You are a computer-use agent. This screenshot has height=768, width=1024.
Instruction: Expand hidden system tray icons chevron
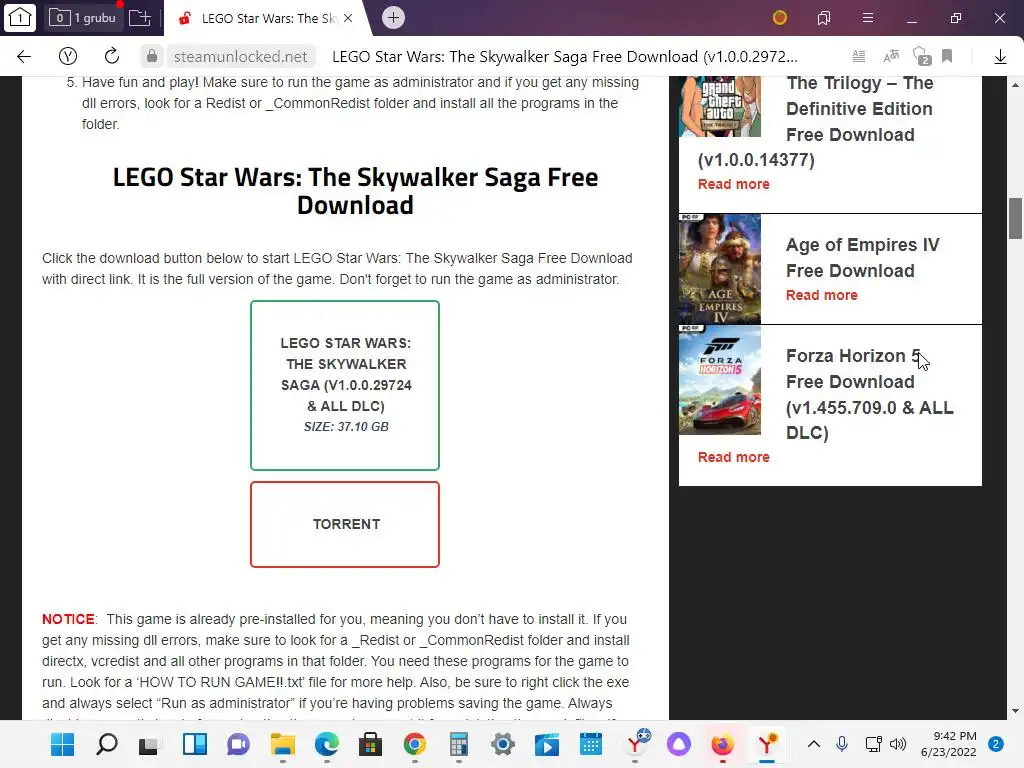pos(814,744)
